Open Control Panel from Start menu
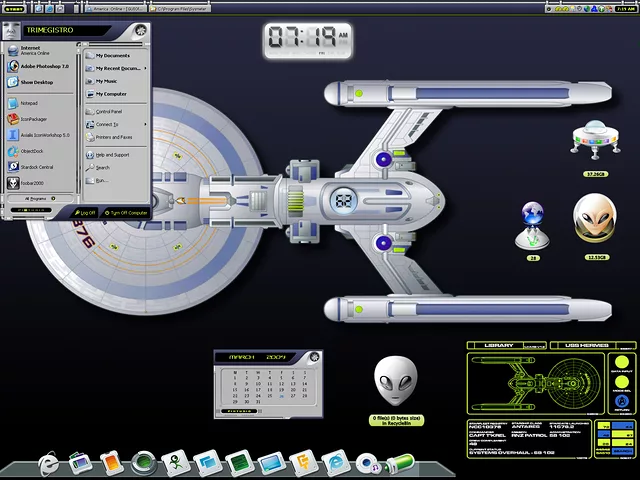Screen dimensions: 640x480 click(108, 111)
